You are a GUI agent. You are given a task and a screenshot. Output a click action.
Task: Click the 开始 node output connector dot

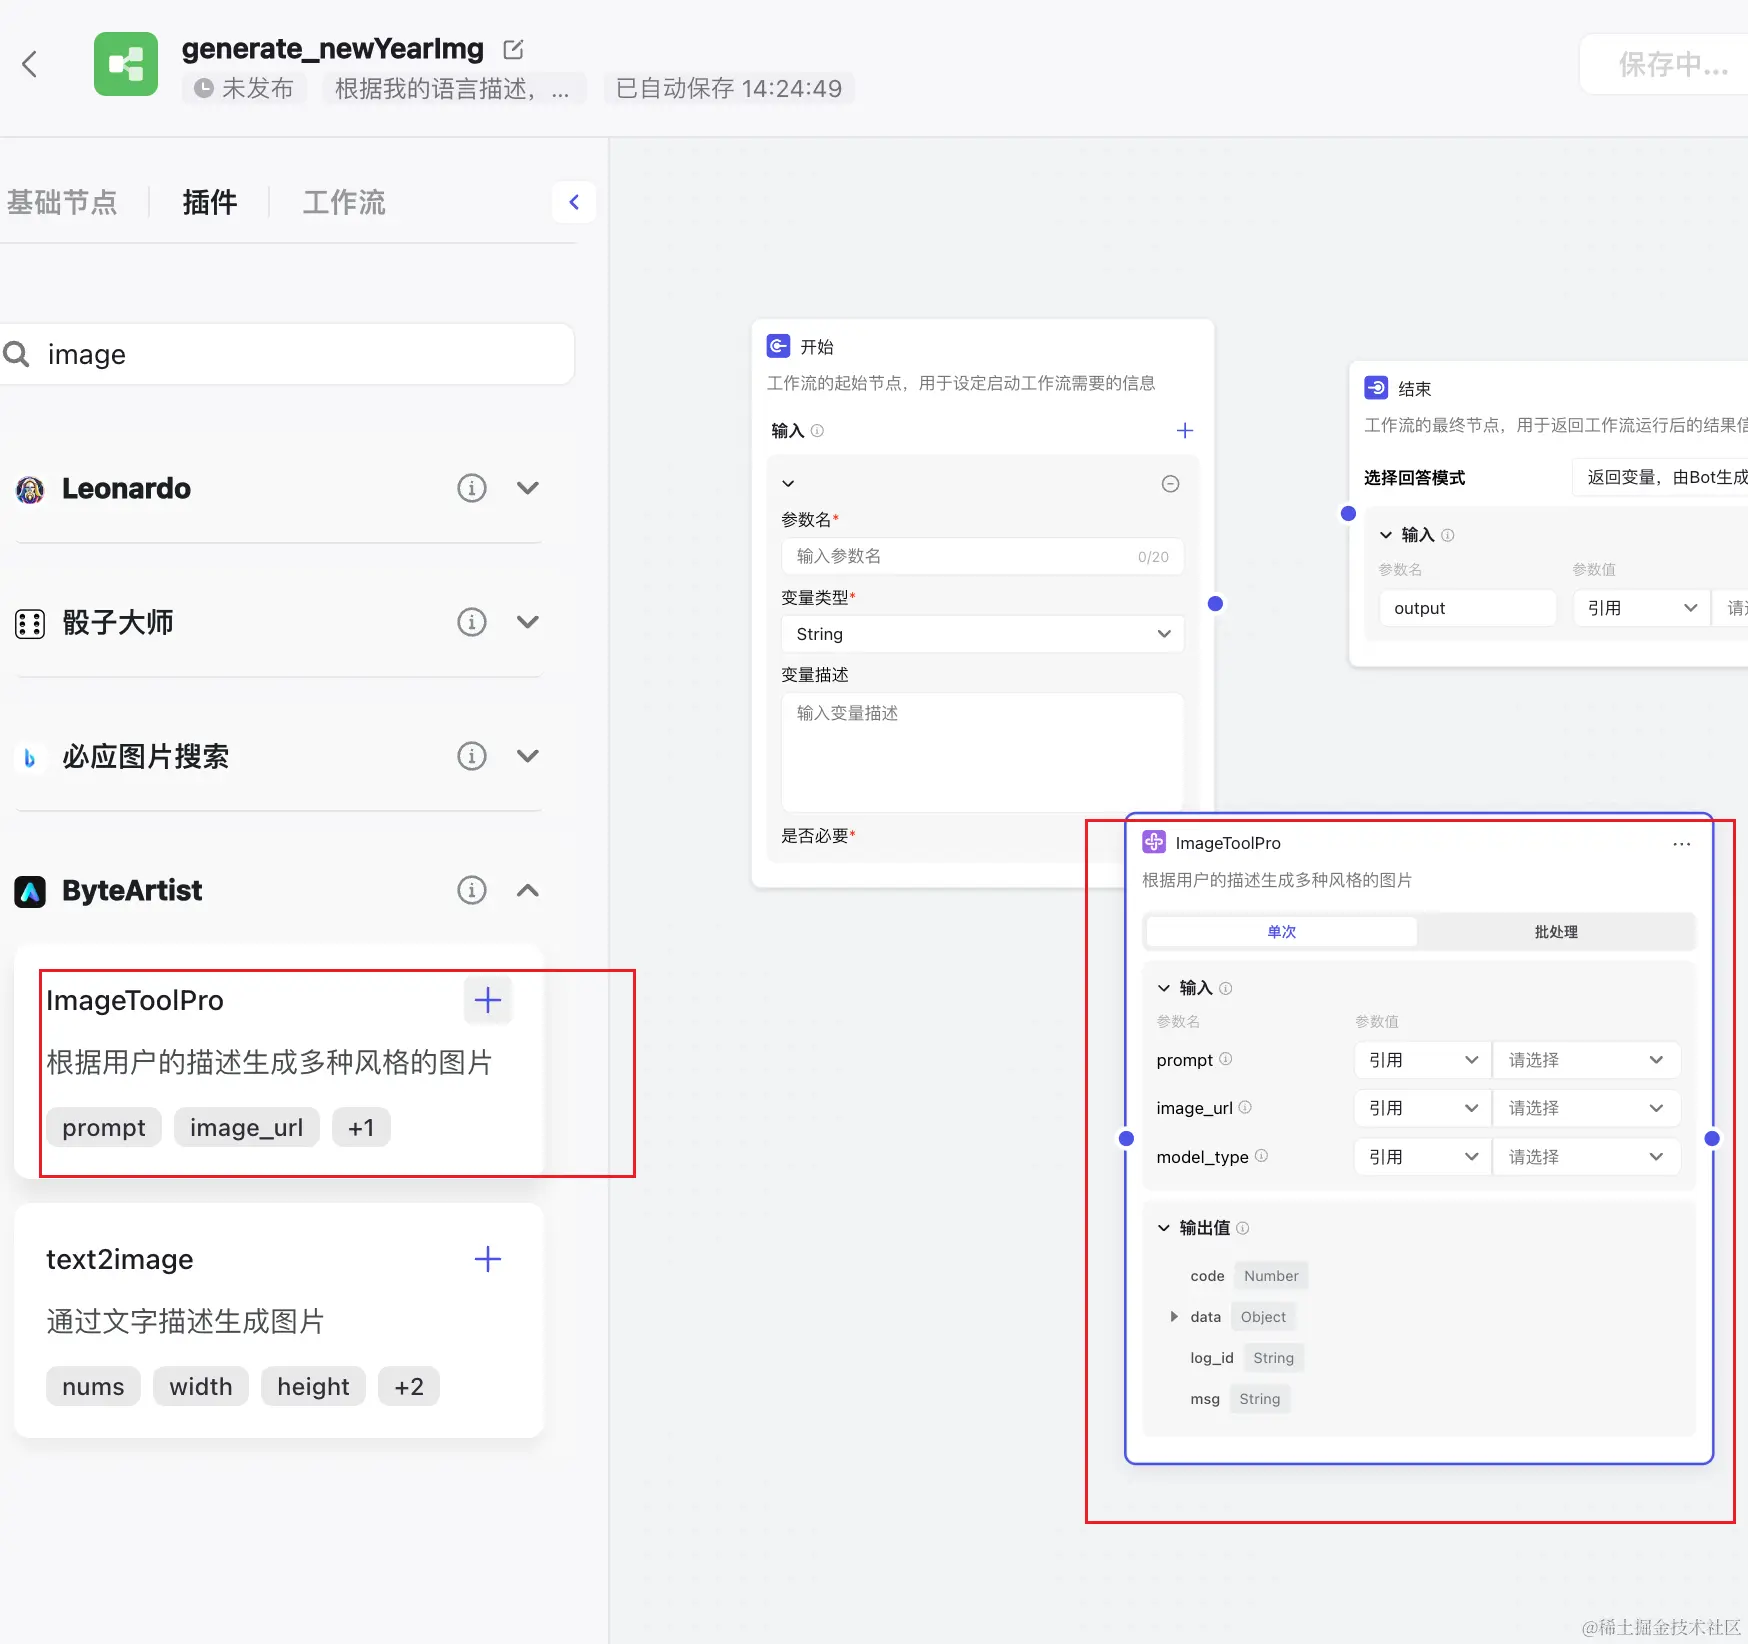coord(1215,603)
